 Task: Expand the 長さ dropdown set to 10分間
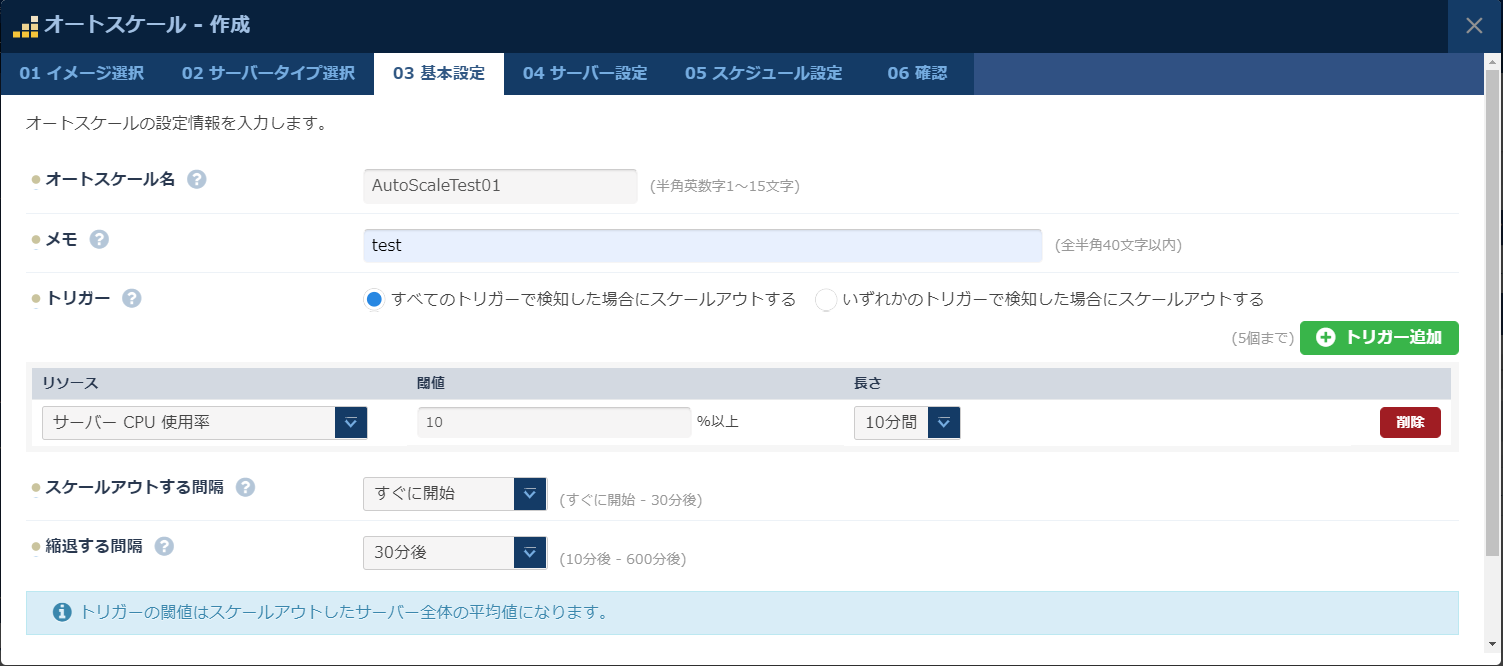(941, 422)
